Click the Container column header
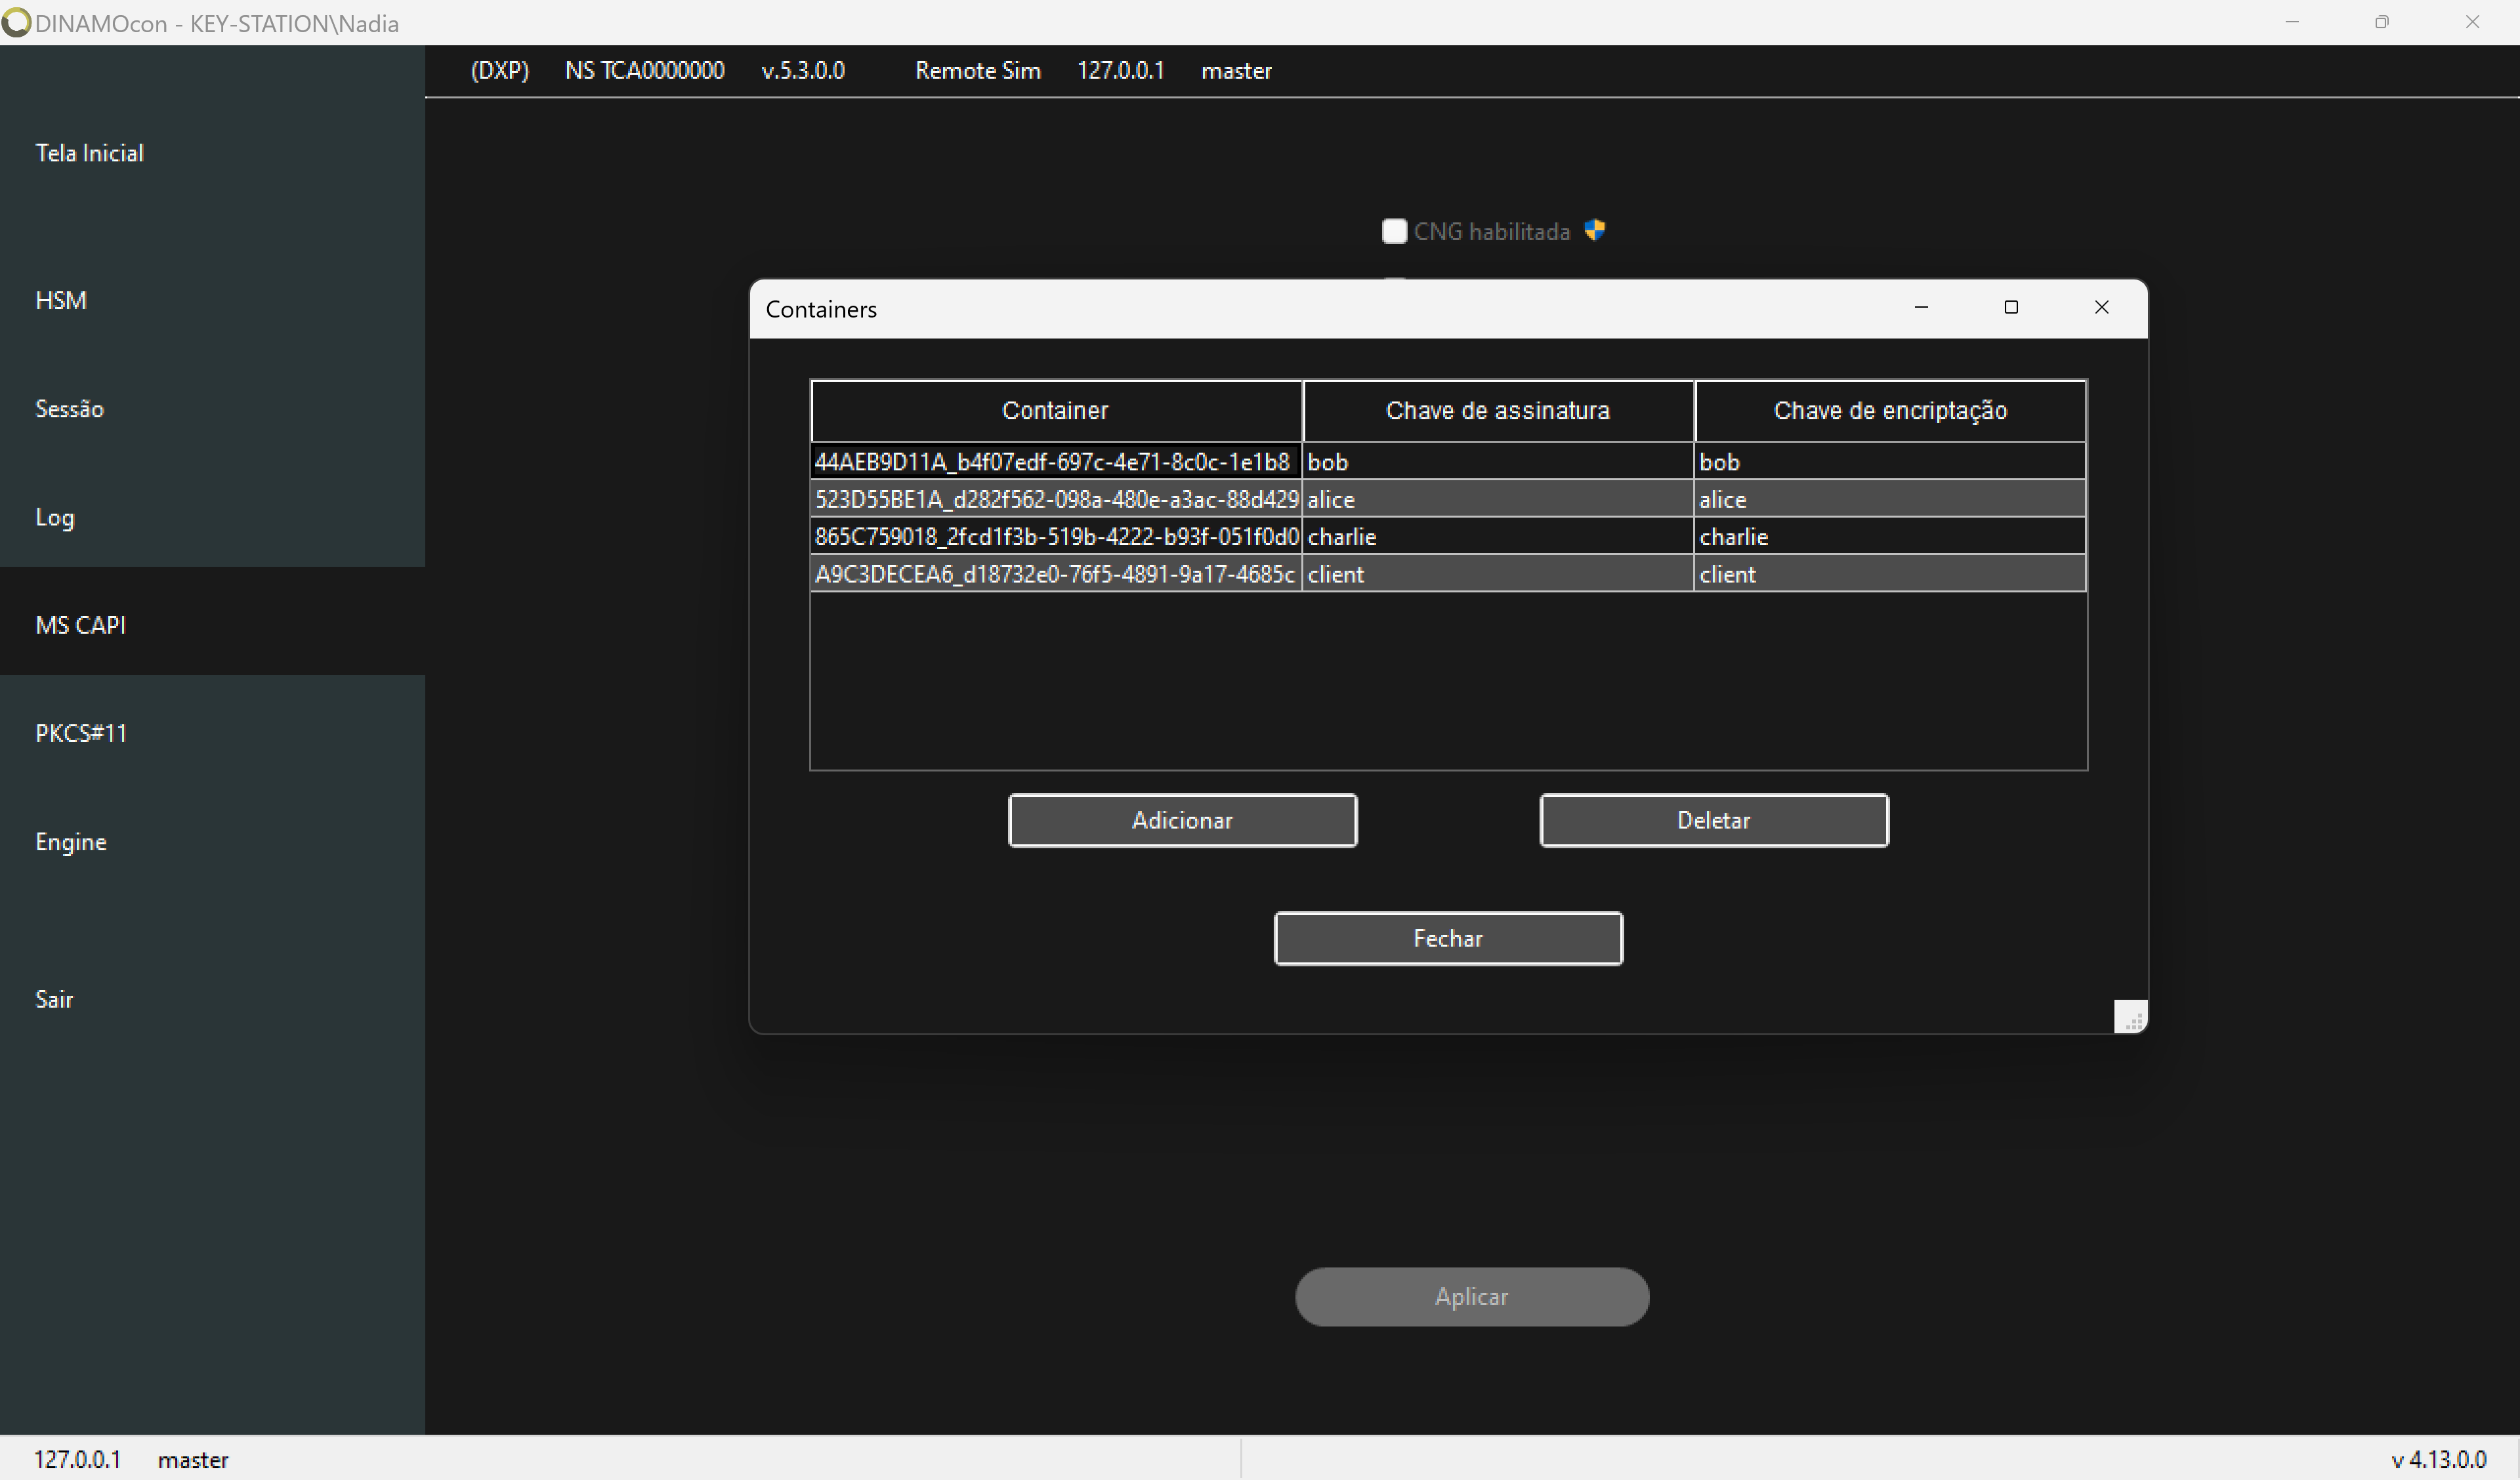Viewport: 2520px width, 1480px height. tap(1056, 410)
